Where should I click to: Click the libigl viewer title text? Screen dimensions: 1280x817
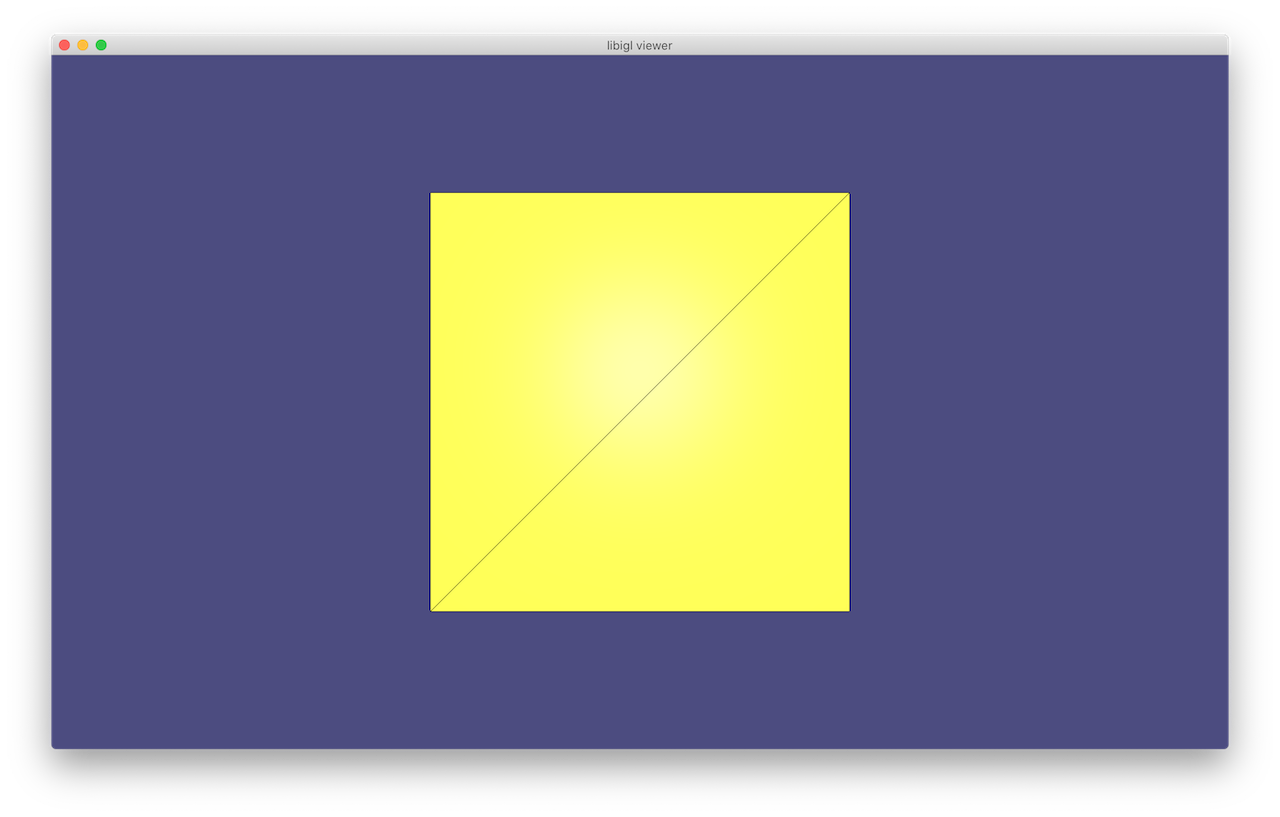(639, 46)
